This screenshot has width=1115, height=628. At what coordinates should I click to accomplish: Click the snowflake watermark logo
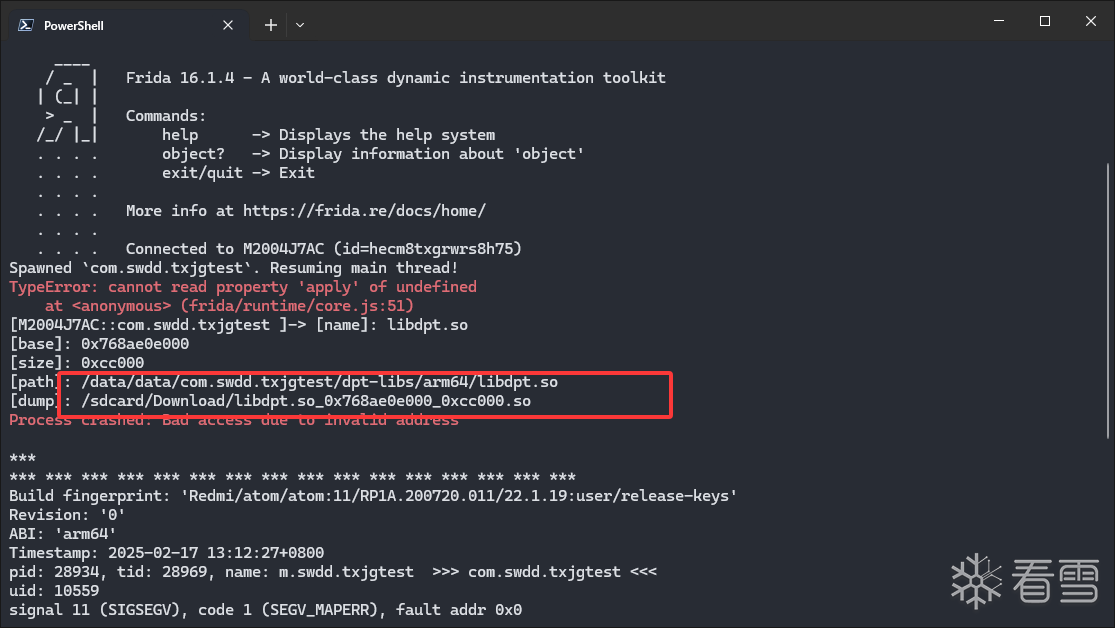(975, 578)
